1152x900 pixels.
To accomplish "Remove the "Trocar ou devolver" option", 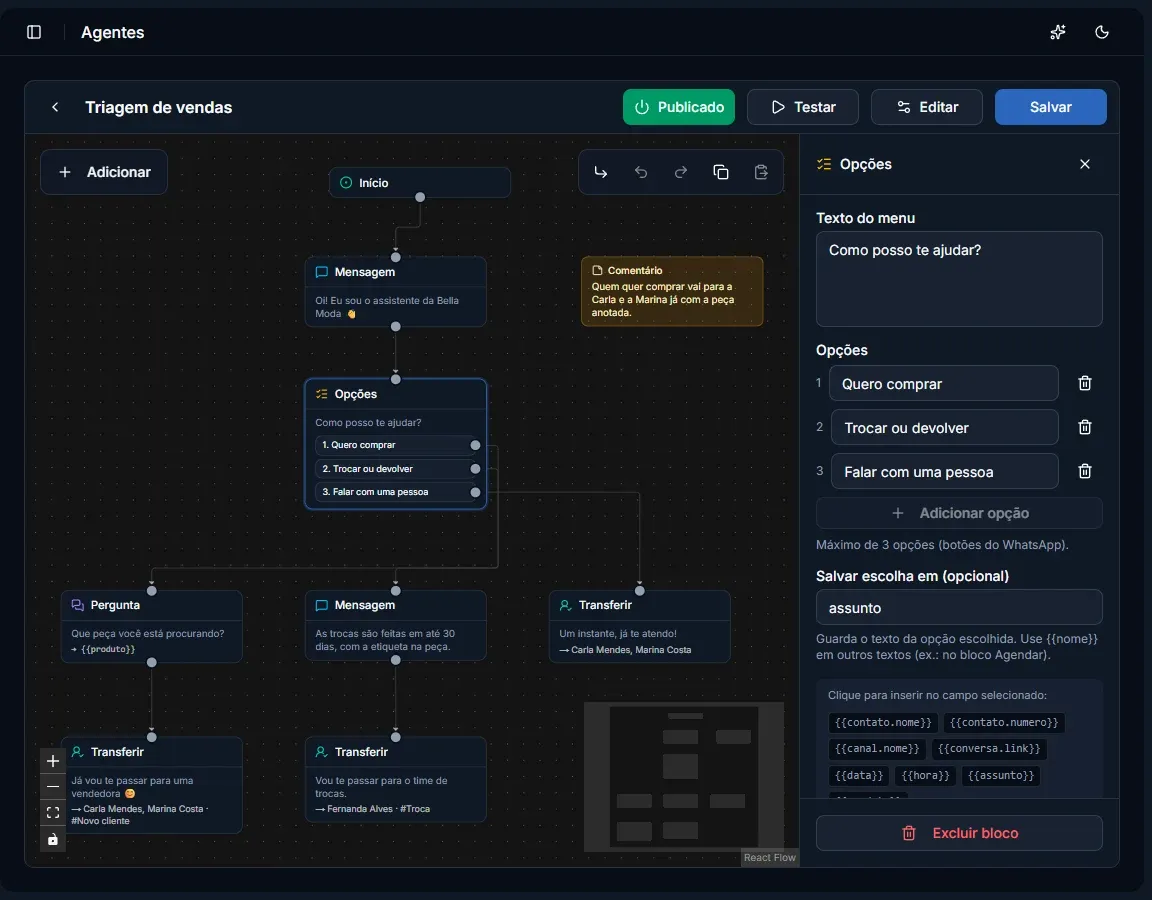I will (1084, 428).
